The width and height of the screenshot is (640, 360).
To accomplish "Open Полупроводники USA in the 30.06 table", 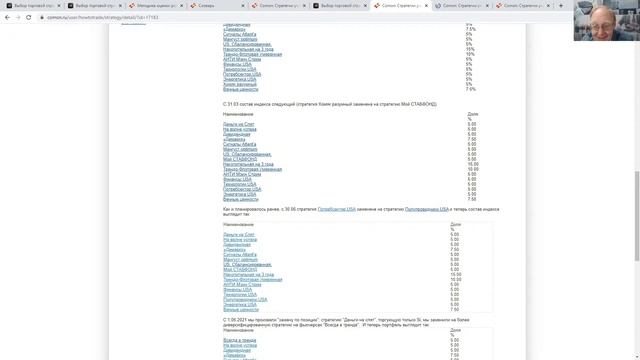I will tap(245, 300).
